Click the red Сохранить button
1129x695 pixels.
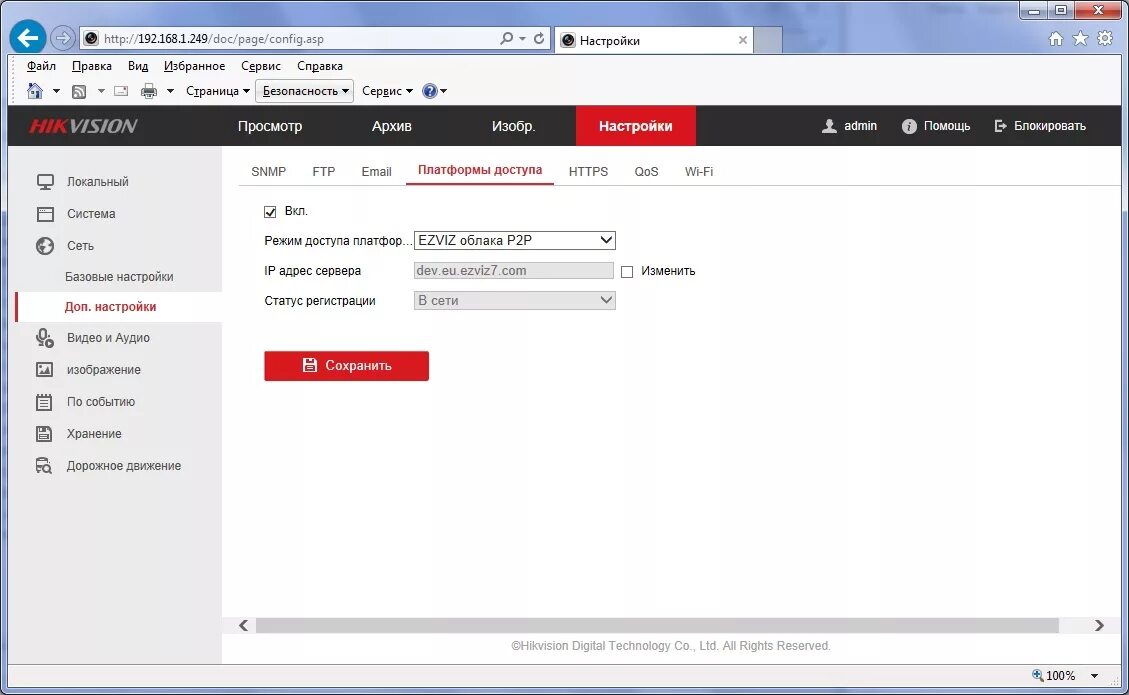[x=346, y=366]
